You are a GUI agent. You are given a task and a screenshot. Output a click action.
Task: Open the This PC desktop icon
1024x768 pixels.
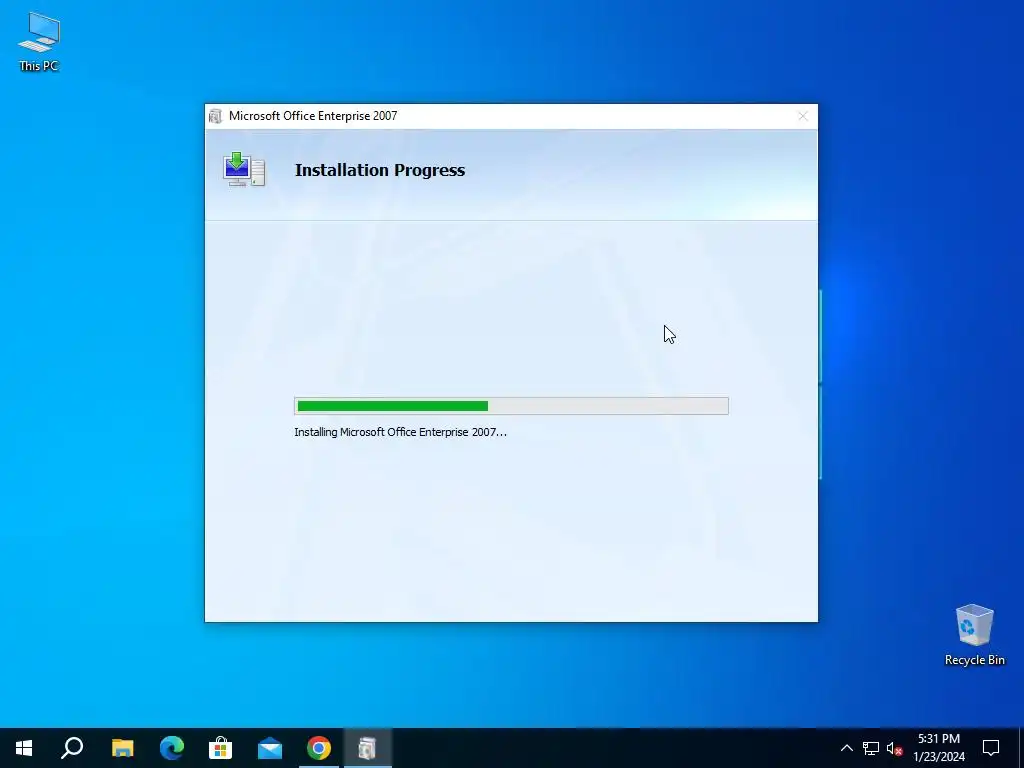[39, 40]
